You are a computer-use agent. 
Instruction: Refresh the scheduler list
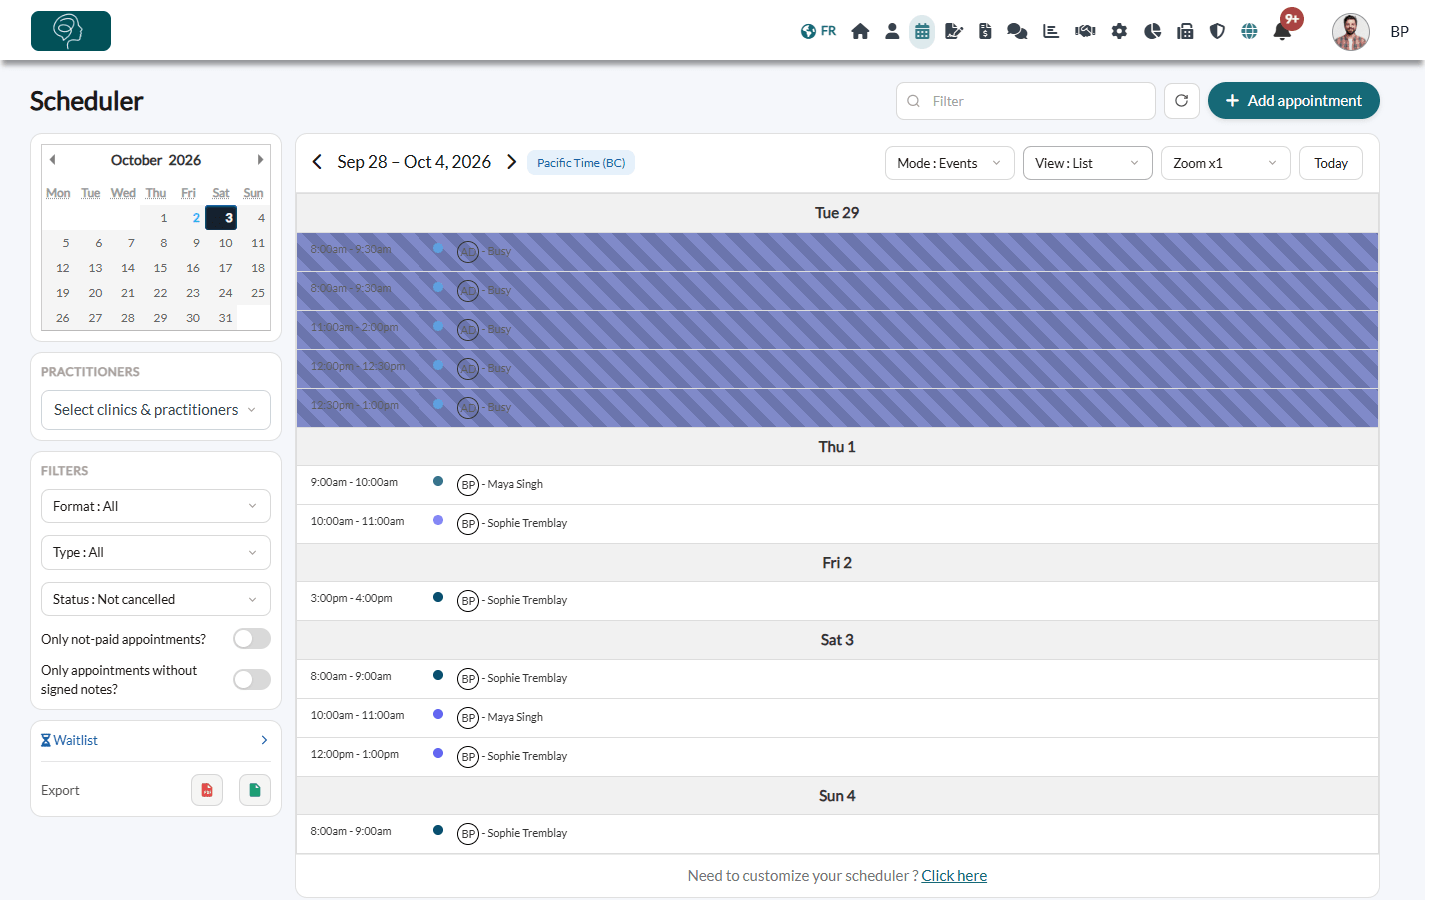click(1182, 101)
